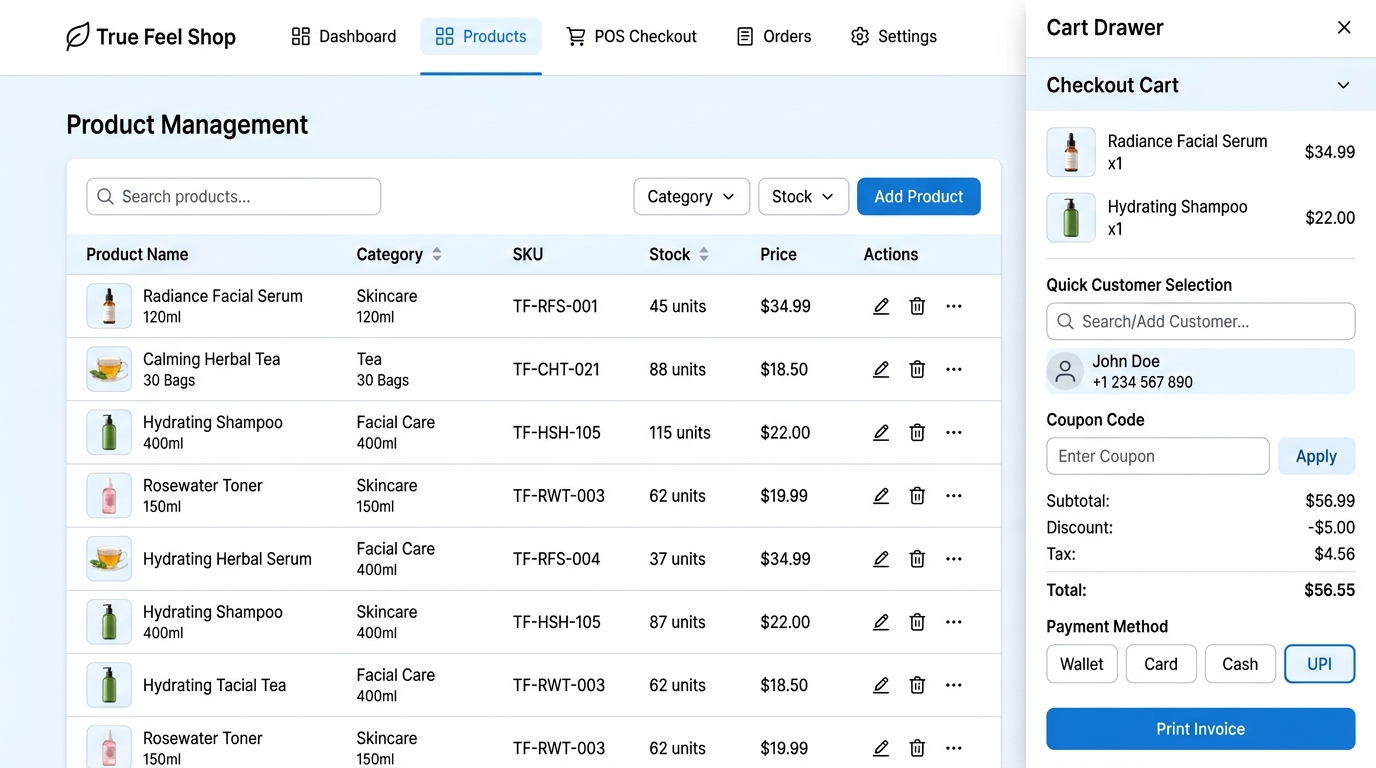Screen dimensions: 1376x768
Task: Select Card as payment method
Action: click(1161, 664)
